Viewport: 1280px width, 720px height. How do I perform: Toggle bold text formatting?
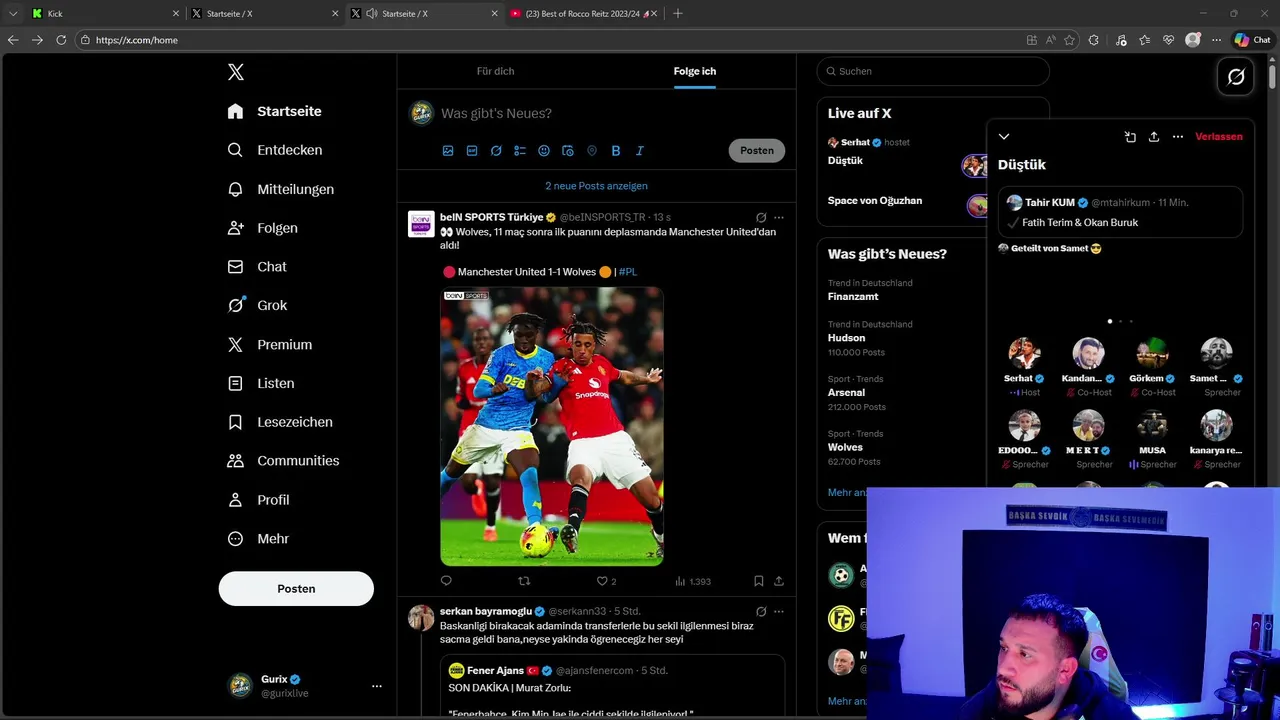[616, 151]
